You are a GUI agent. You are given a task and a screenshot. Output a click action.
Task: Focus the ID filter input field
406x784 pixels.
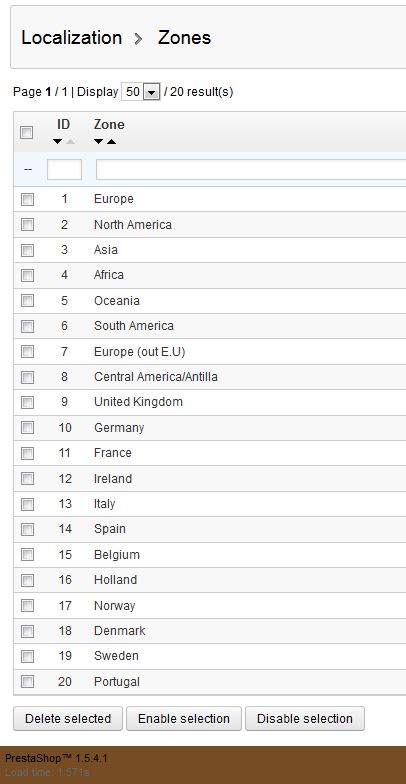[x=64, y=170]
